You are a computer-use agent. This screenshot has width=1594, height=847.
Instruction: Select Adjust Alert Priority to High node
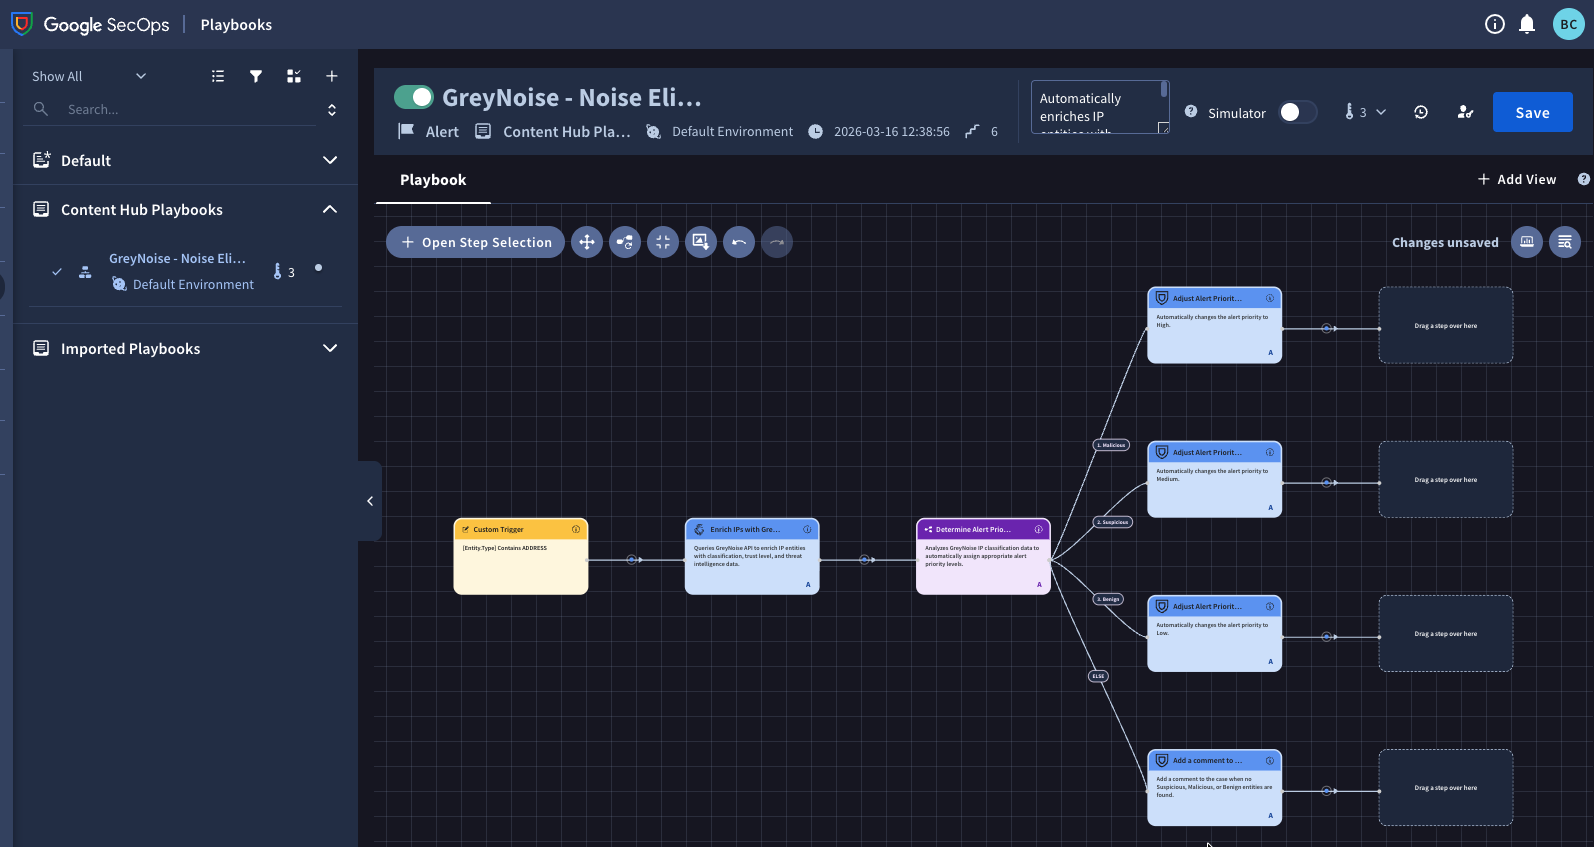click(x=1214, y=325)
